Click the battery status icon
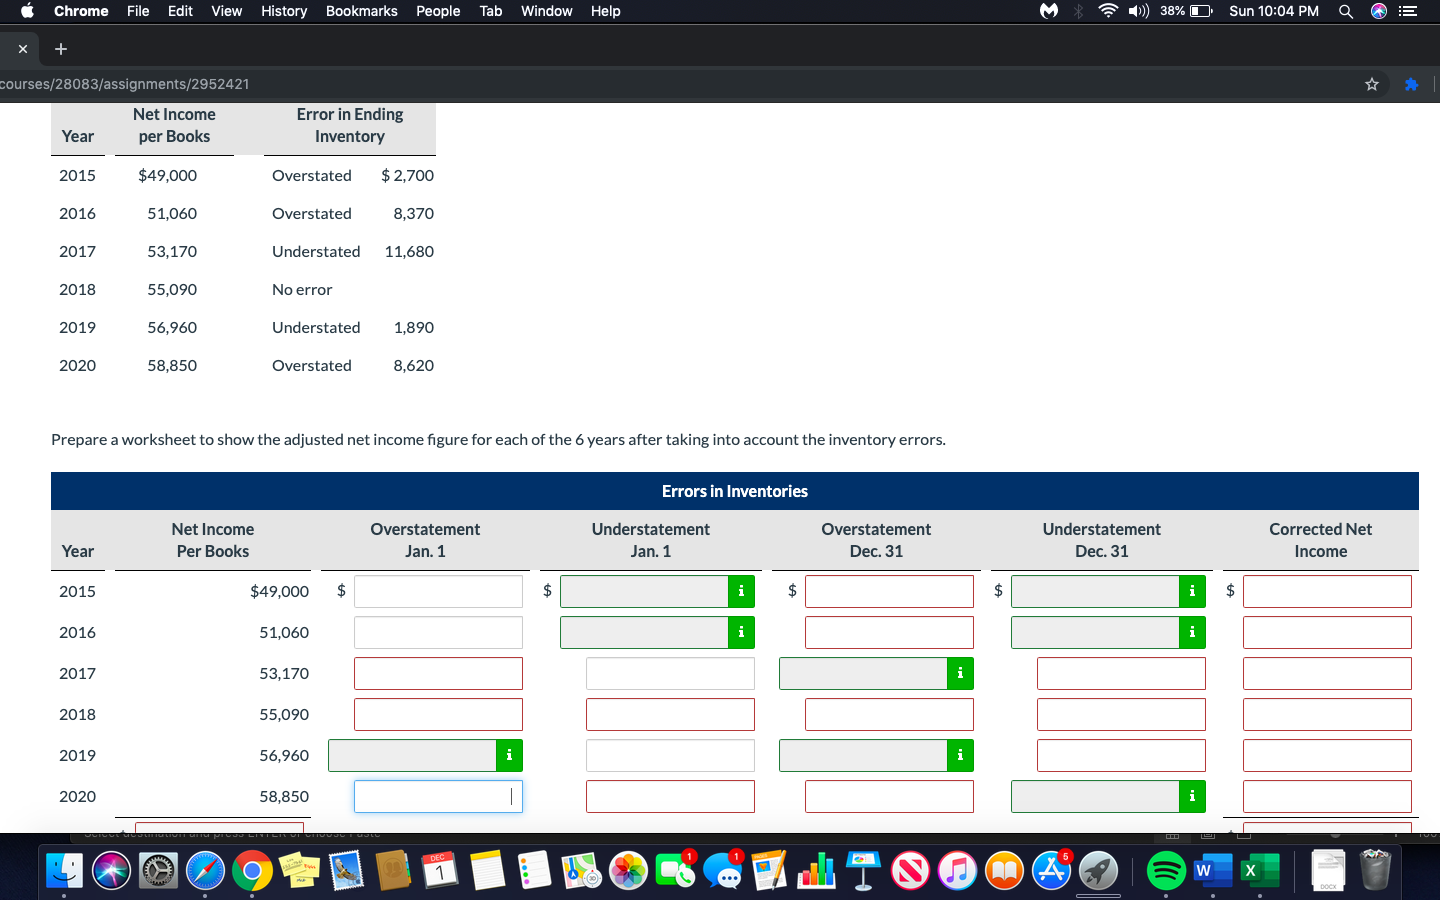 [x=1201, y=11]
